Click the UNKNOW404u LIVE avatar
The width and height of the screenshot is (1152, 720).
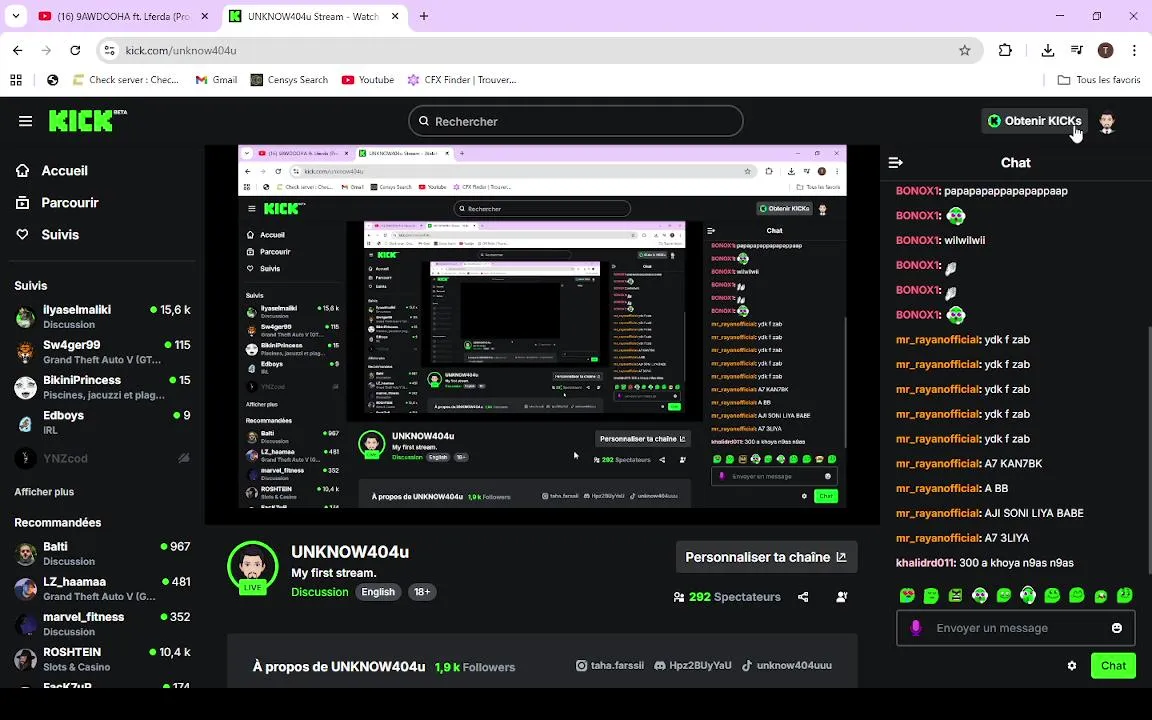(253, 567)
